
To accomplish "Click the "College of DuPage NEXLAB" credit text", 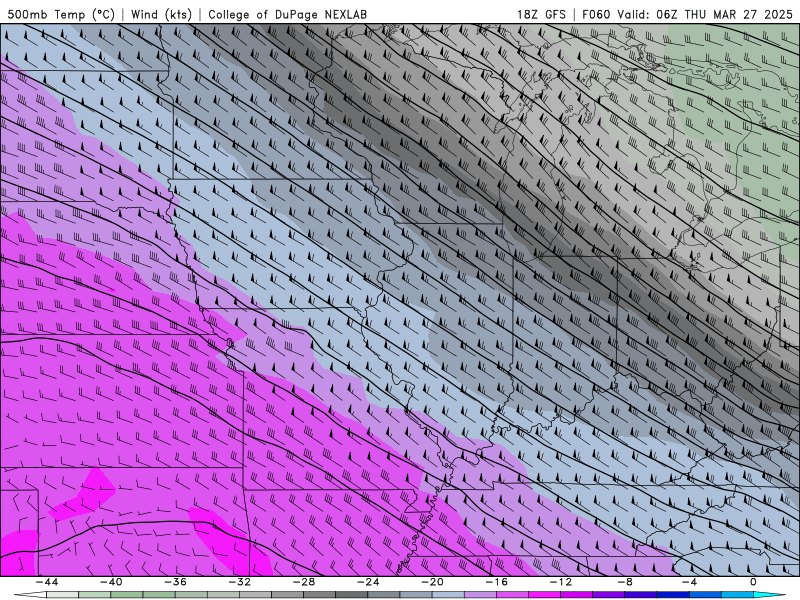I will coord(287,14).
